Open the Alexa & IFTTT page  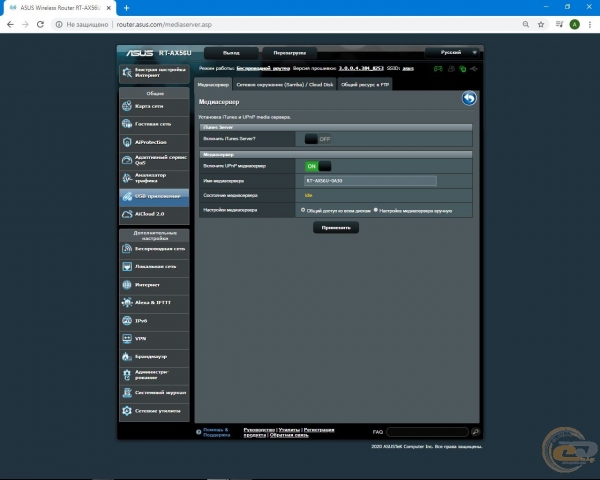click(154, 303)
